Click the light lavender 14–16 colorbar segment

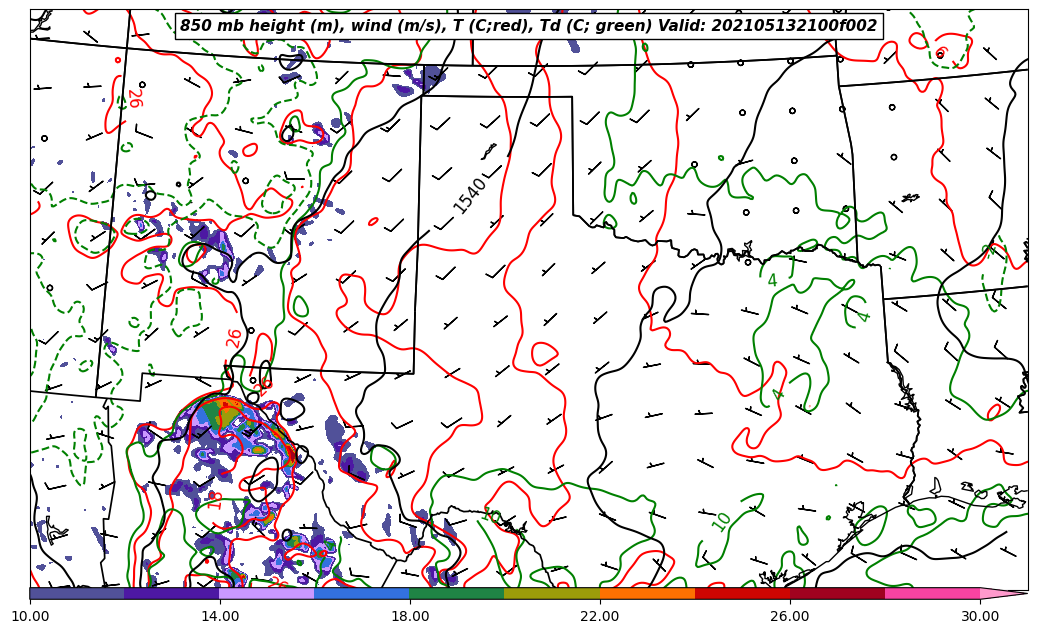point(267,593)
